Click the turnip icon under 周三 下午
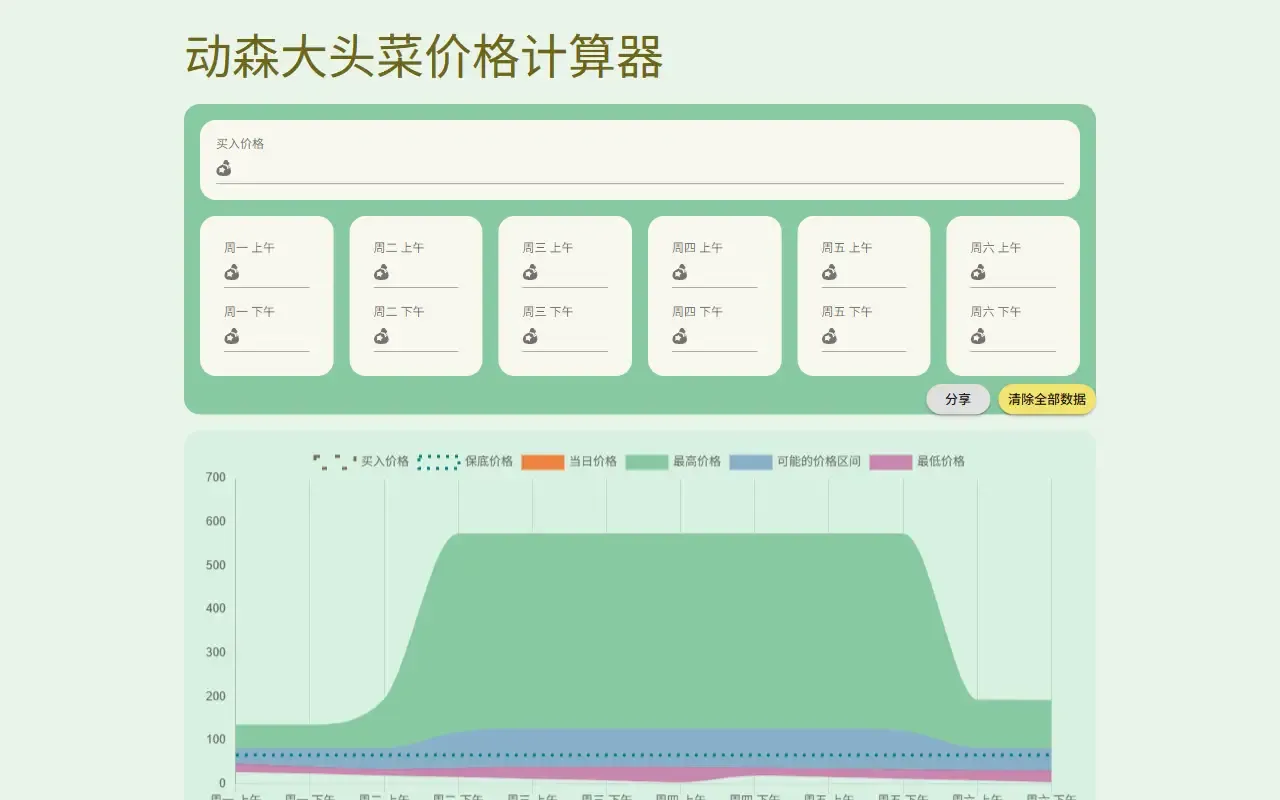Screen dimensions: 1280x800 pos(530,336)
